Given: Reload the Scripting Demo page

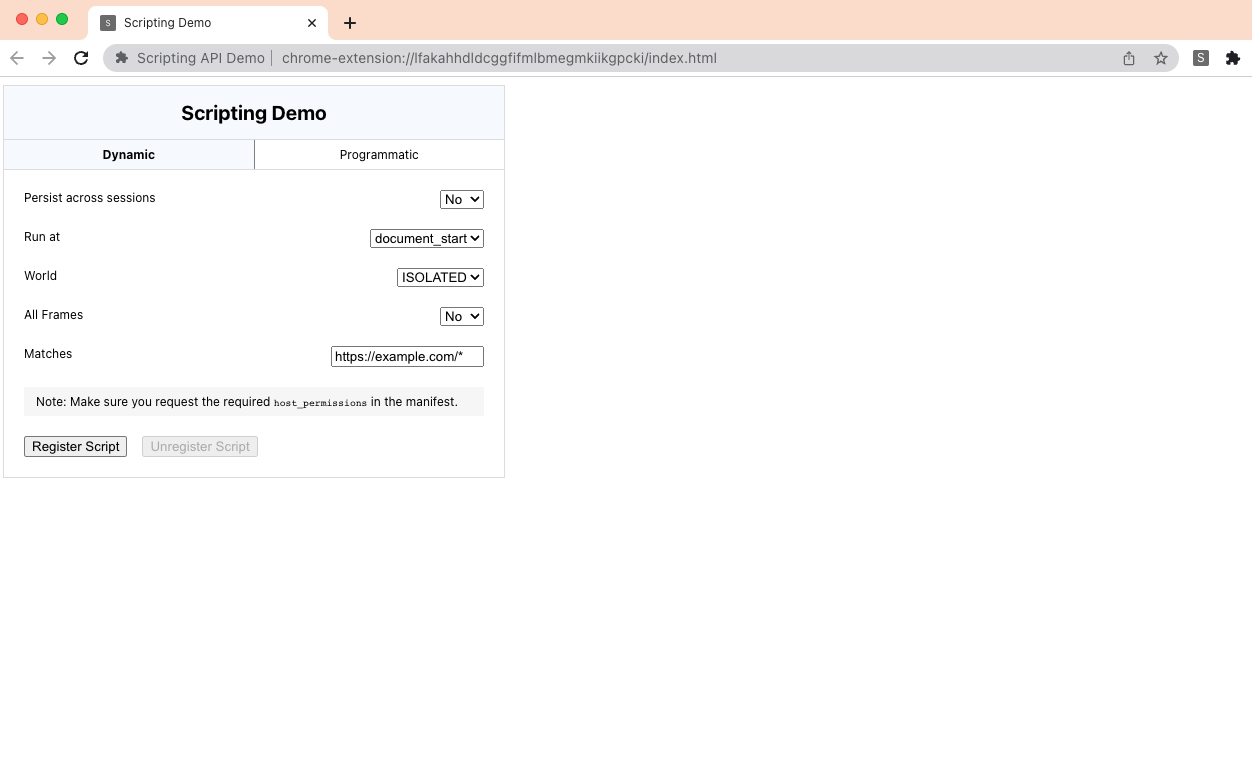Looking at the screenshot, I should coord(81,58).
